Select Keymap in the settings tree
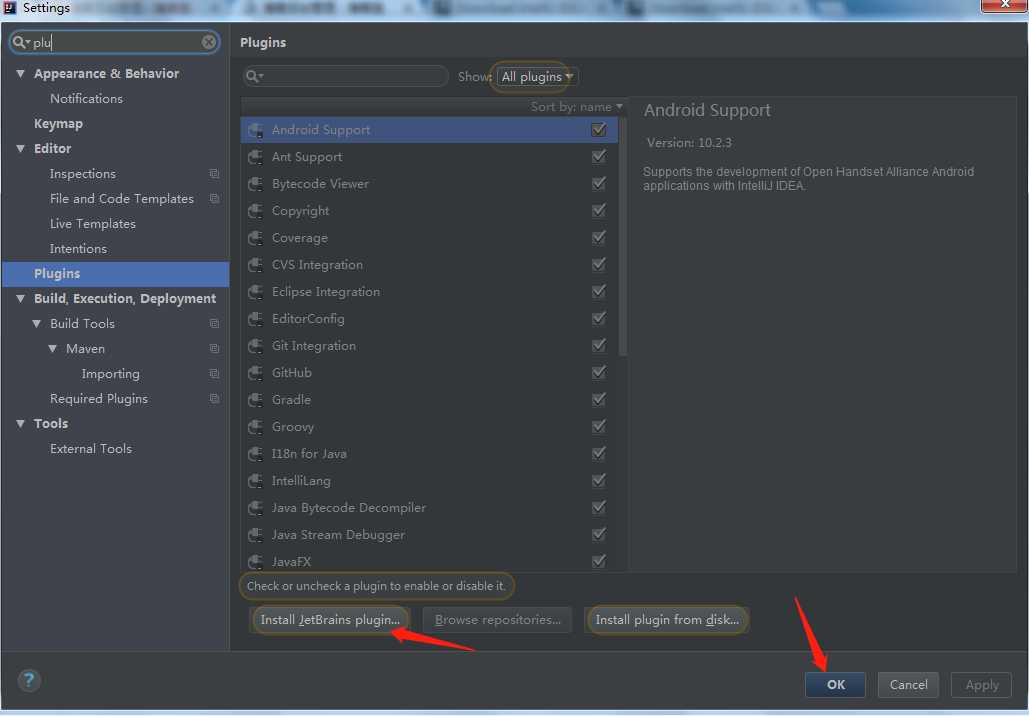Screen dimensions: 1029x716 click(58, 123)
